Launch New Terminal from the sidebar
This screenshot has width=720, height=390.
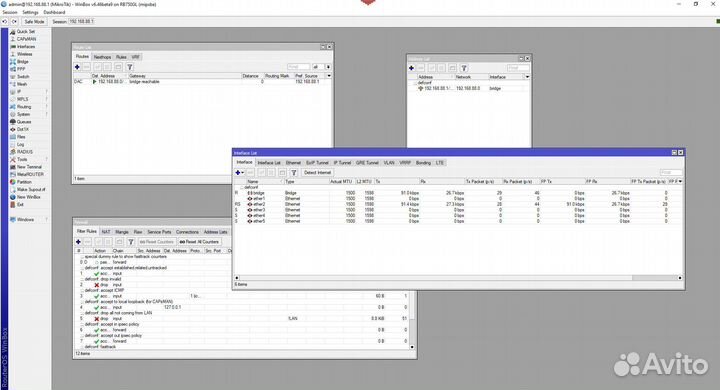(x=29, y=167)
